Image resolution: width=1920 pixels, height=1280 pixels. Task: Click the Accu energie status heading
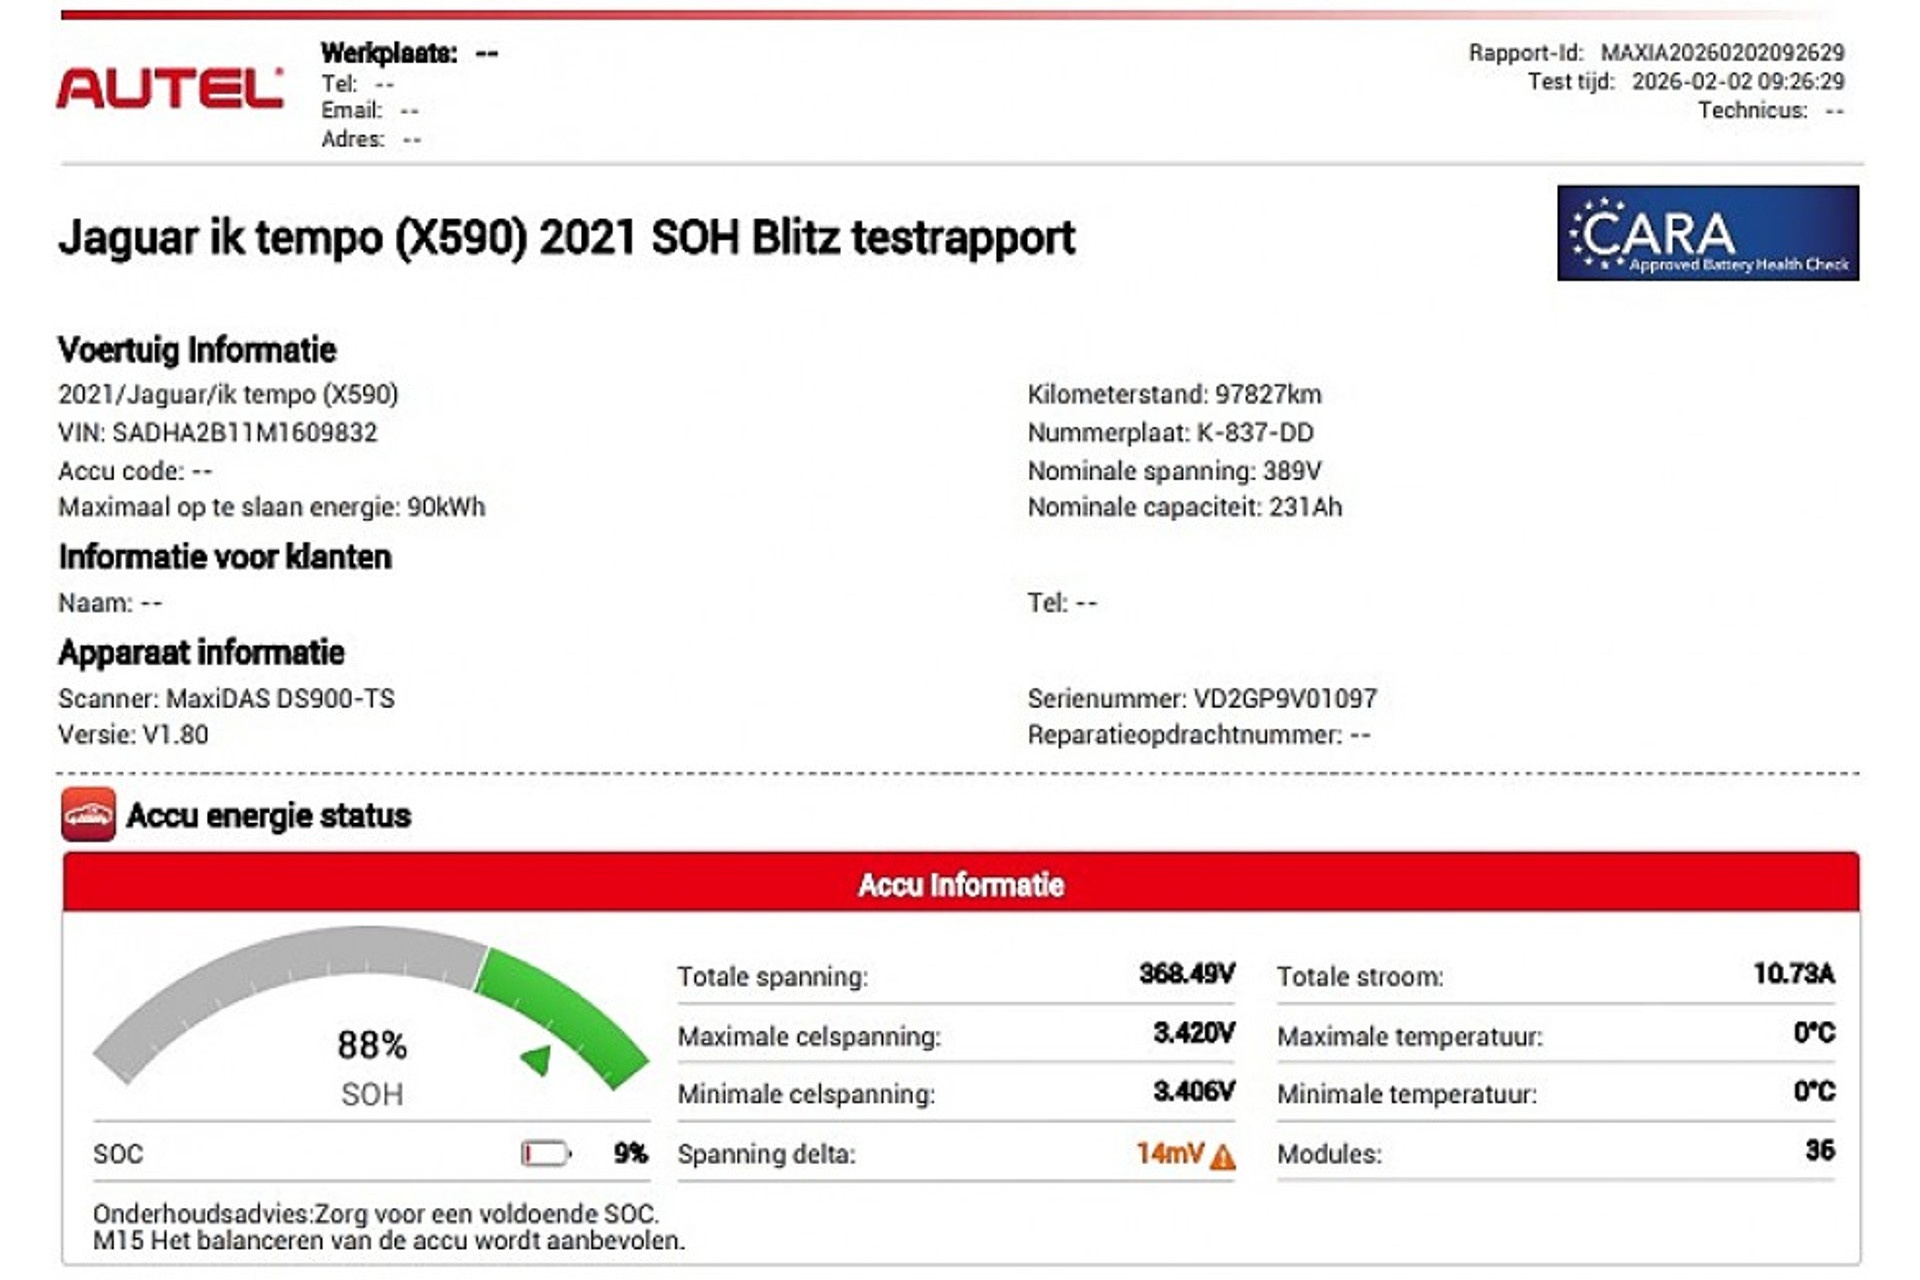pyautogui.click(x=268, y=816)
